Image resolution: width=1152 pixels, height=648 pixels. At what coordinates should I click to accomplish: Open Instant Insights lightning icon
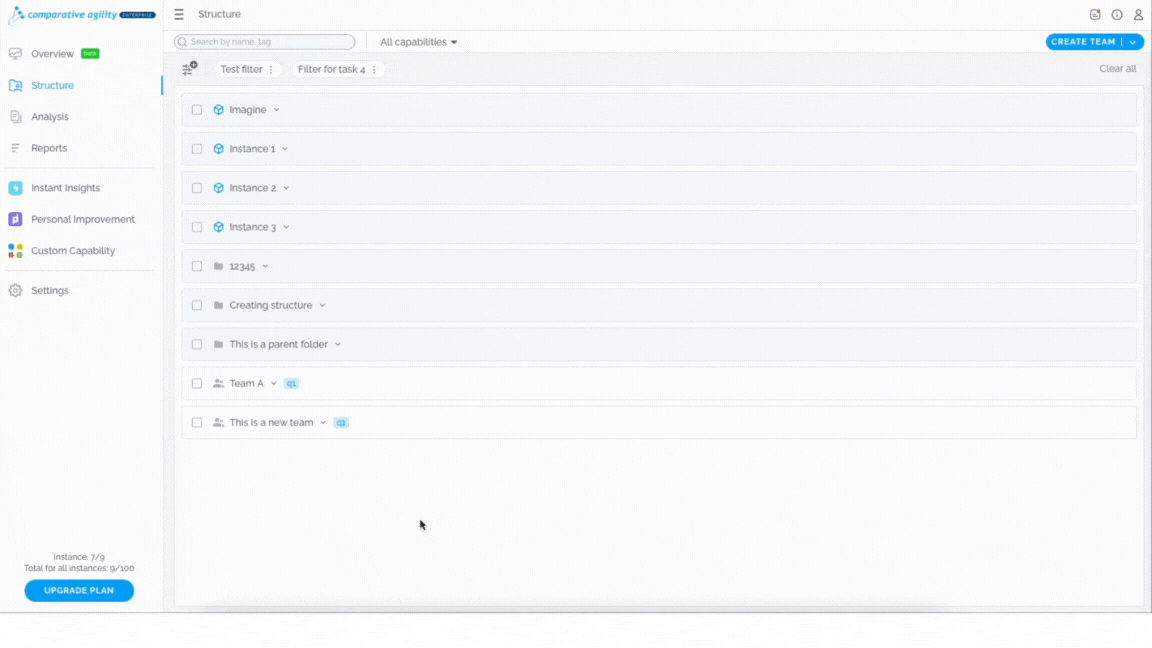[x=15, y=188]
